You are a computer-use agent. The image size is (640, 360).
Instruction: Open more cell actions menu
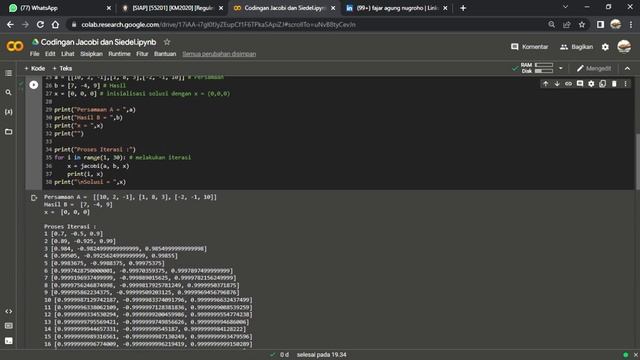coord(626,84)
